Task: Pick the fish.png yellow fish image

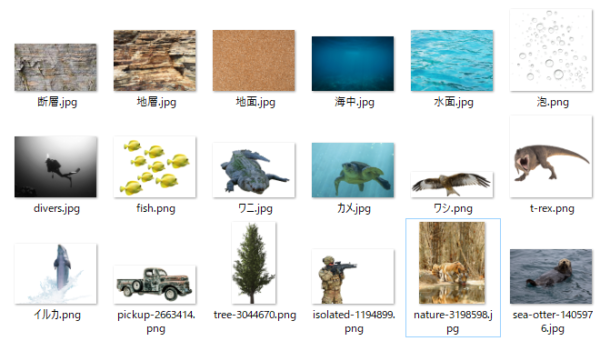Action: 155,167
